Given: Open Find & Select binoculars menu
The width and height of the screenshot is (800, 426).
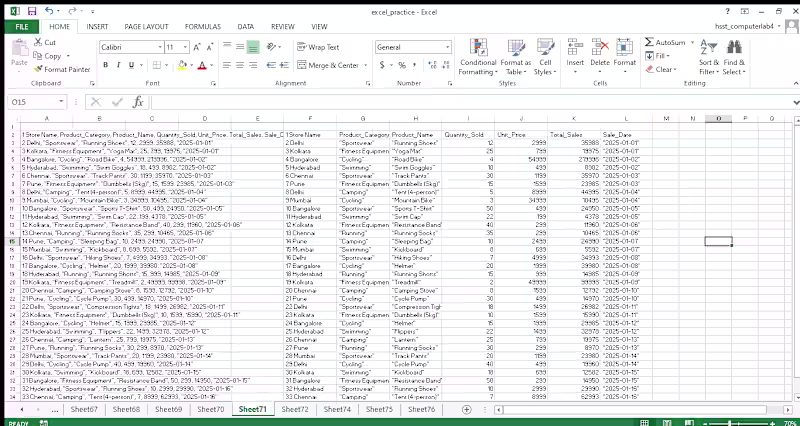Looking at the screenshot, I should 734,57.
